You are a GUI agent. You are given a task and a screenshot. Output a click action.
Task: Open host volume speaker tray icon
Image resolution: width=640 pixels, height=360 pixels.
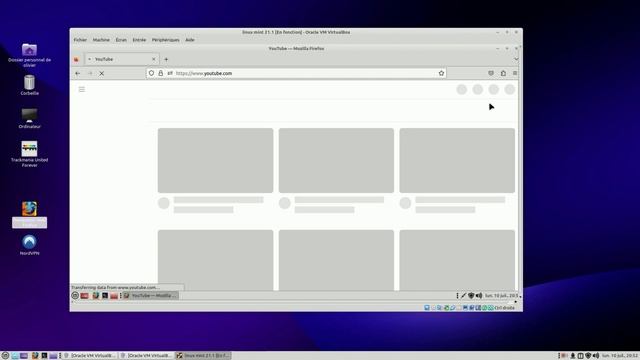[596, 356]
